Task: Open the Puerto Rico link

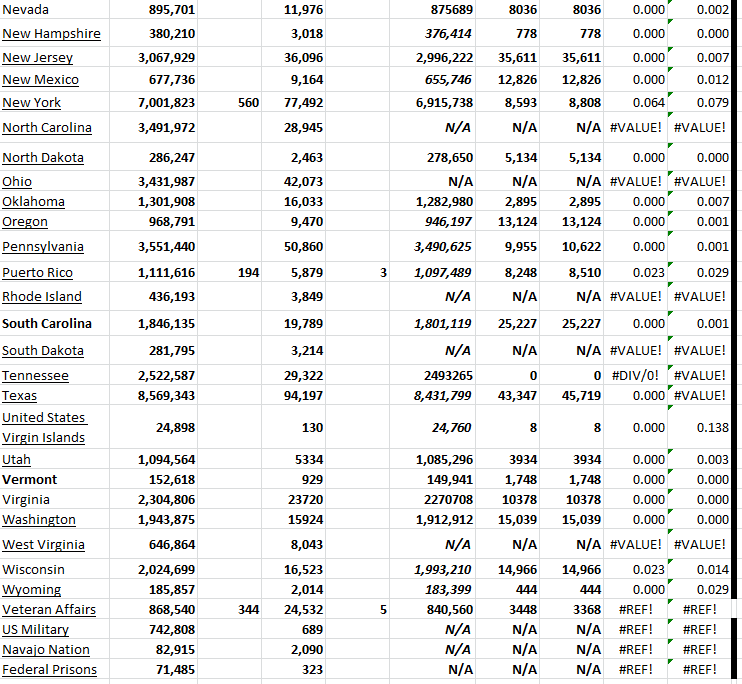Action: coord(37,273)
